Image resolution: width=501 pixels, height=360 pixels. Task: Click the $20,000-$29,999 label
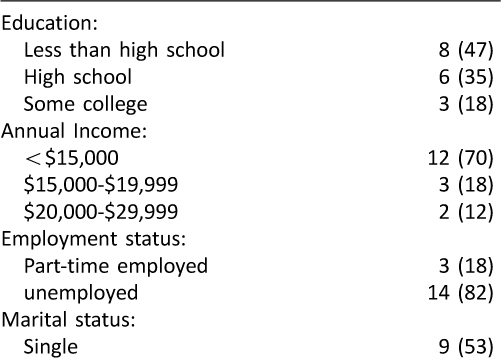pyautogui.click(x=101, y=212)
